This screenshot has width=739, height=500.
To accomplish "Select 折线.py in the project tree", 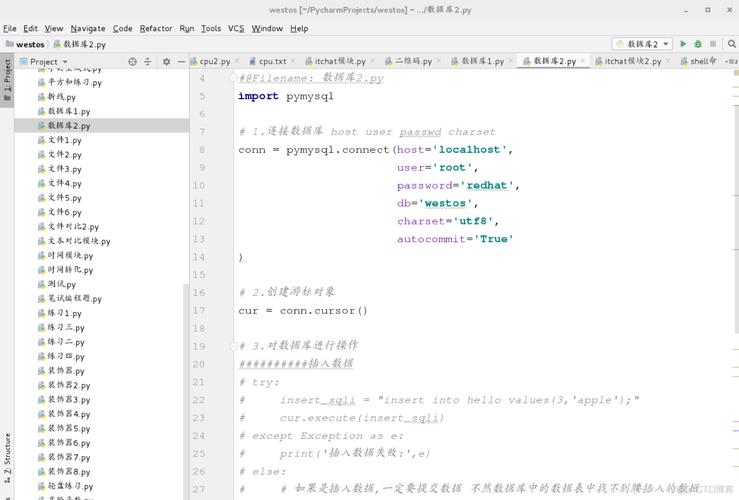I will coord(101,97).
